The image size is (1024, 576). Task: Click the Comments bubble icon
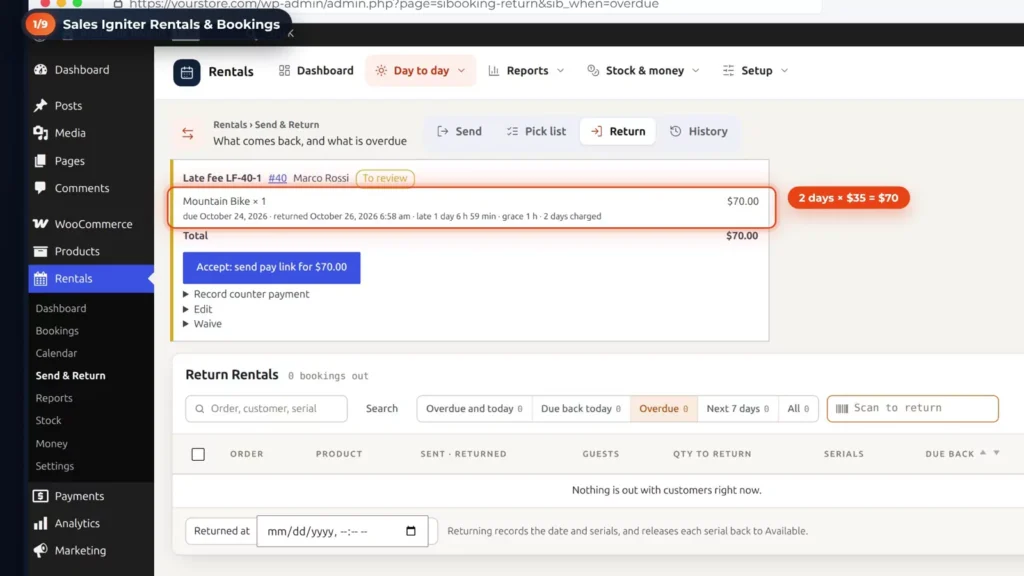(40, 188)
